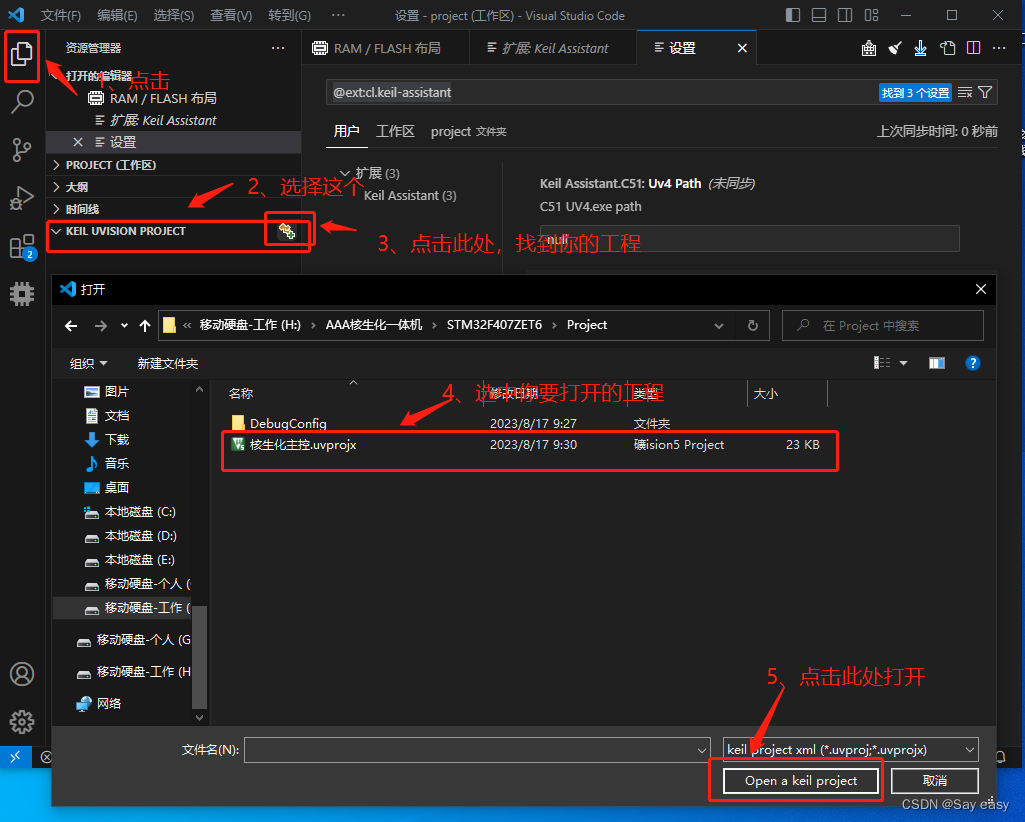Open recent locations dropdown arrow
This screenshot has height=822, width=1025.
124,326
